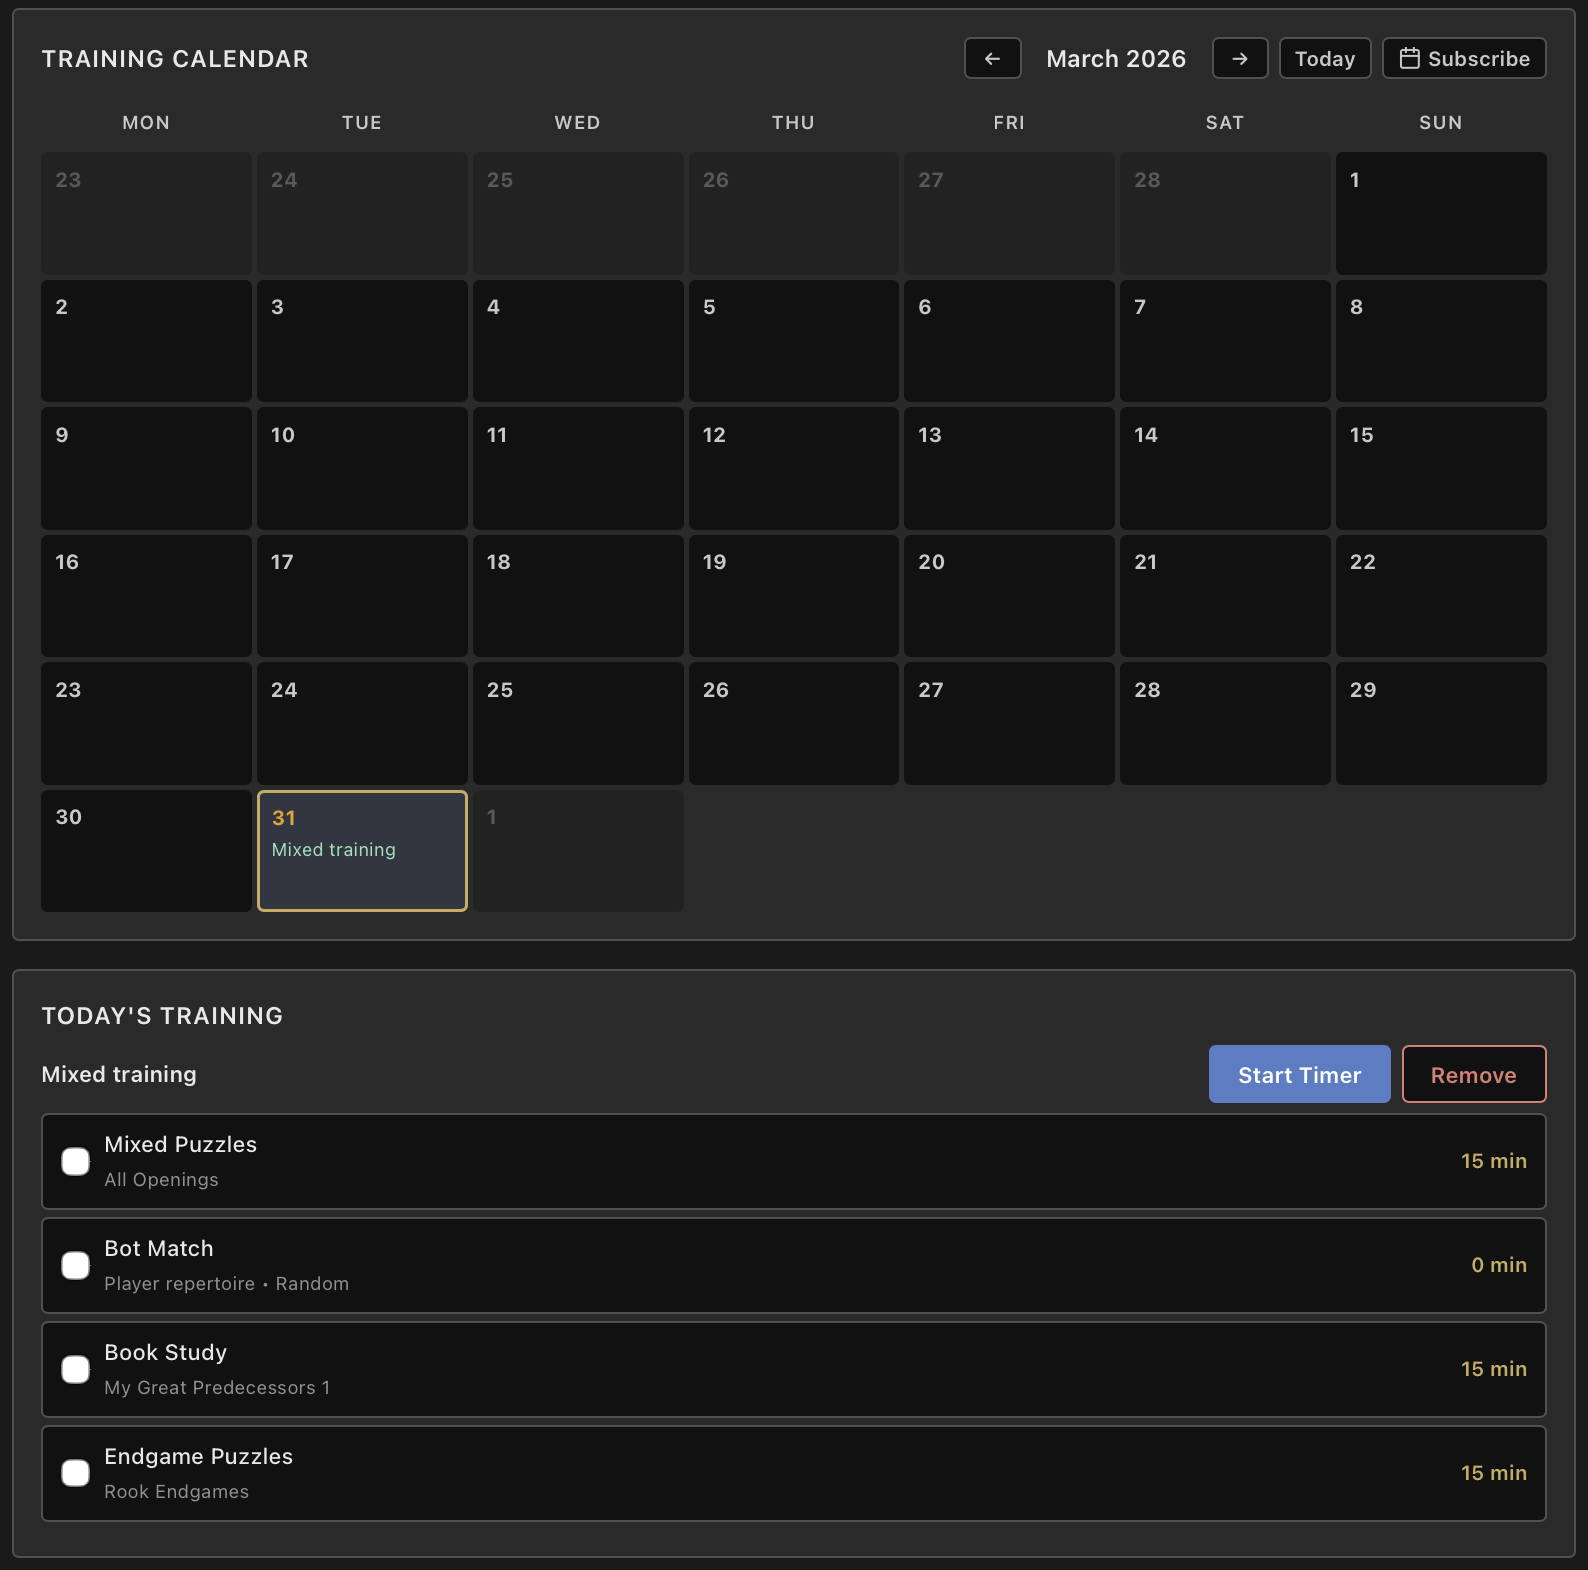Select March 15 in the calendar
This screenshot has height=1570, width=1588.
click(1440, 468)
